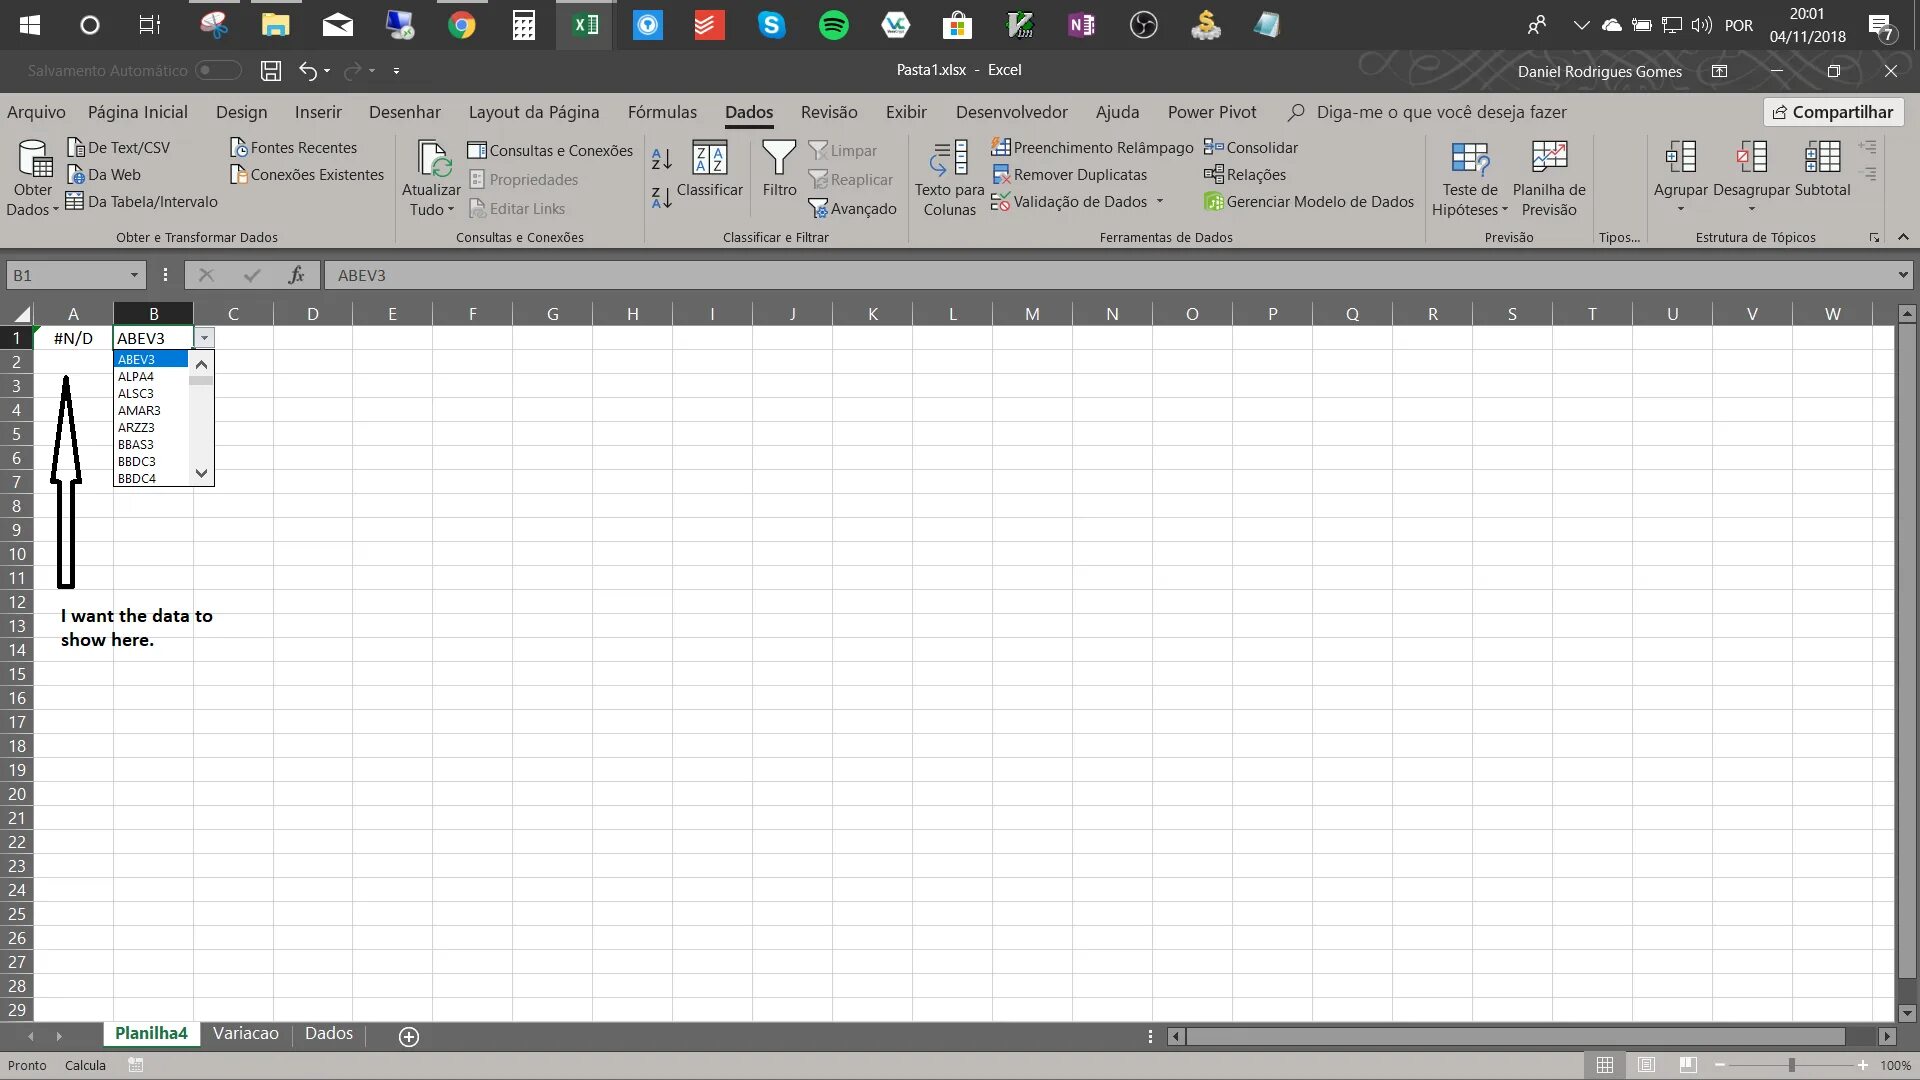Image resolution: width=1920 pixels, height=1080 pixels.
Task: Click the Filtro funnel icon
Action: pyautogui.click(x=778, y=158)
